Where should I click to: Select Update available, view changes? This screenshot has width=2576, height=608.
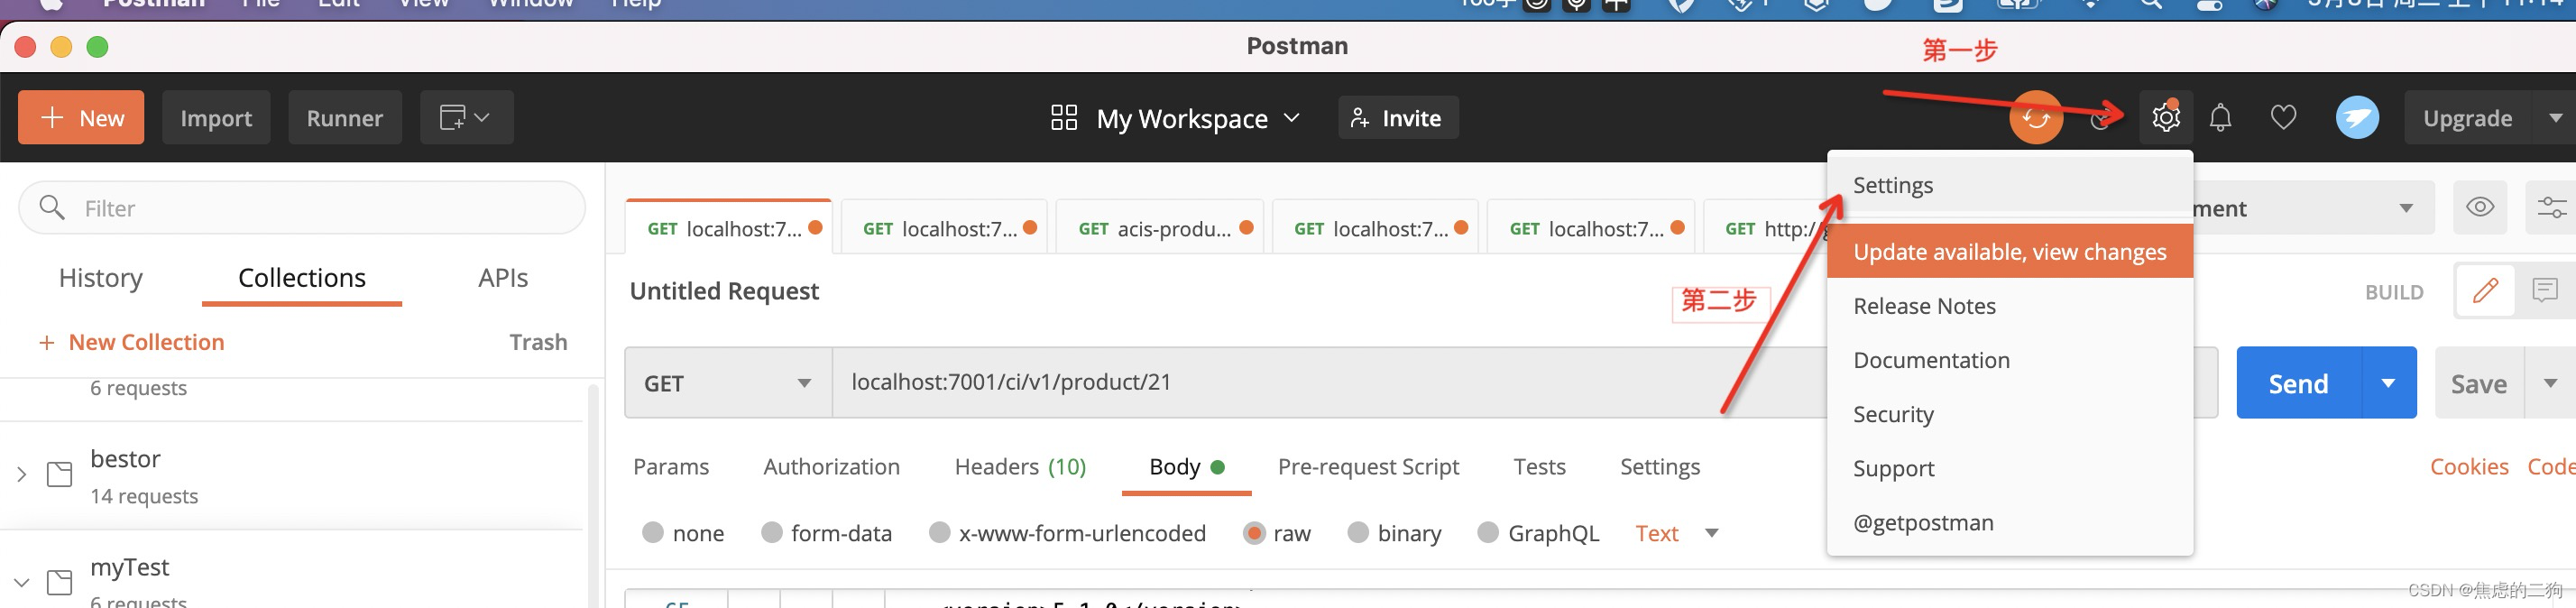coord(2010,252)
